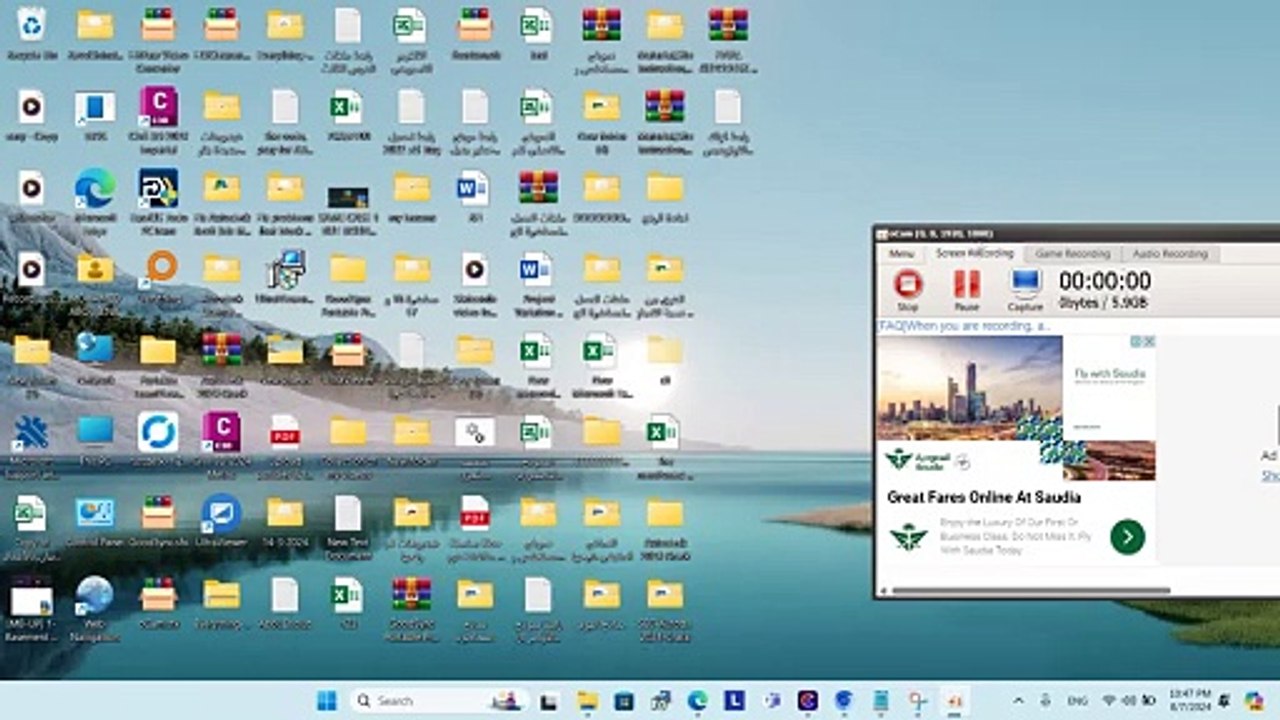Click the Task View icon on the taskbar

[x=548, y=701]
